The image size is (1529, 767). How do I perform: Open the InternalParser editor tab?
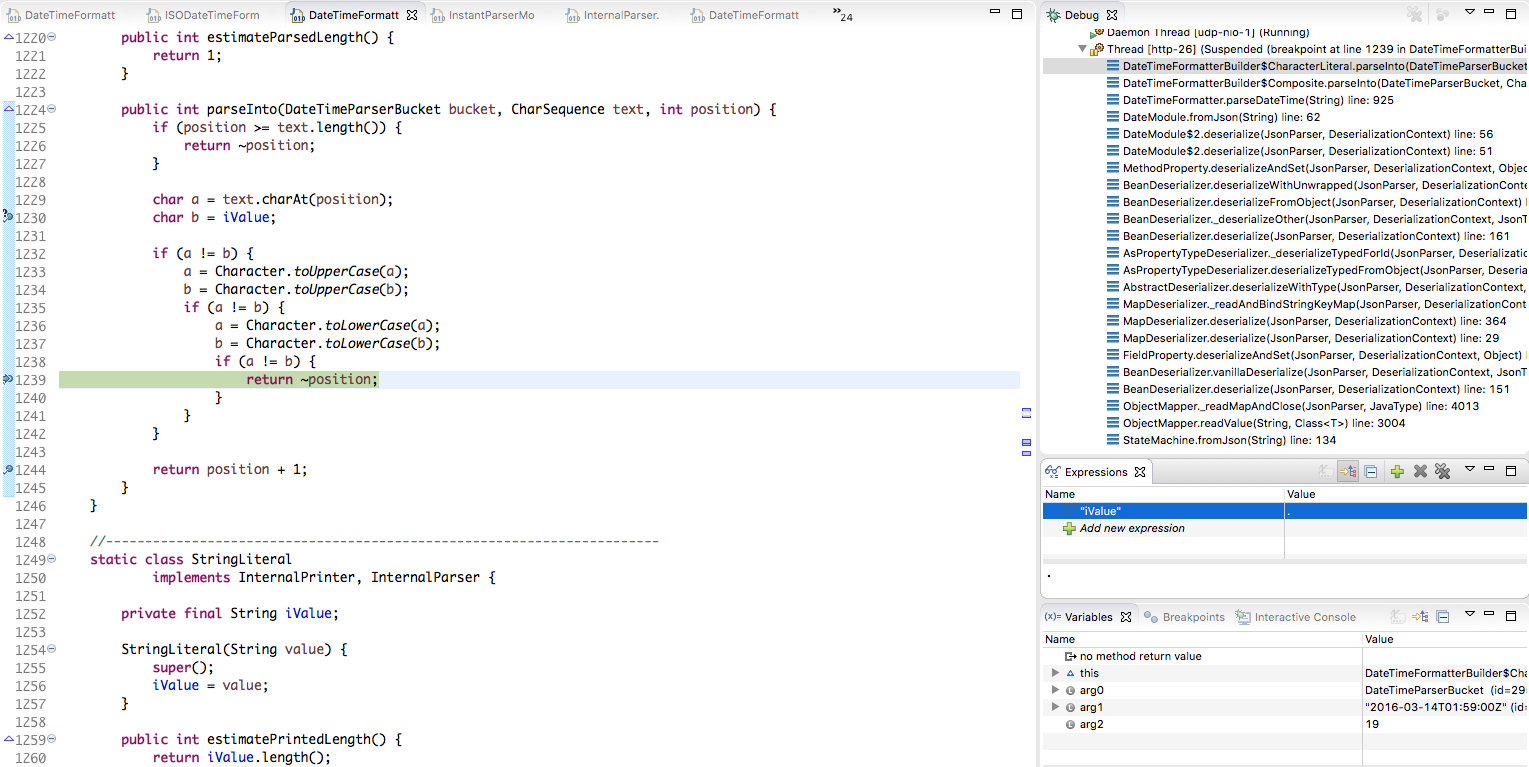[612, 15]
